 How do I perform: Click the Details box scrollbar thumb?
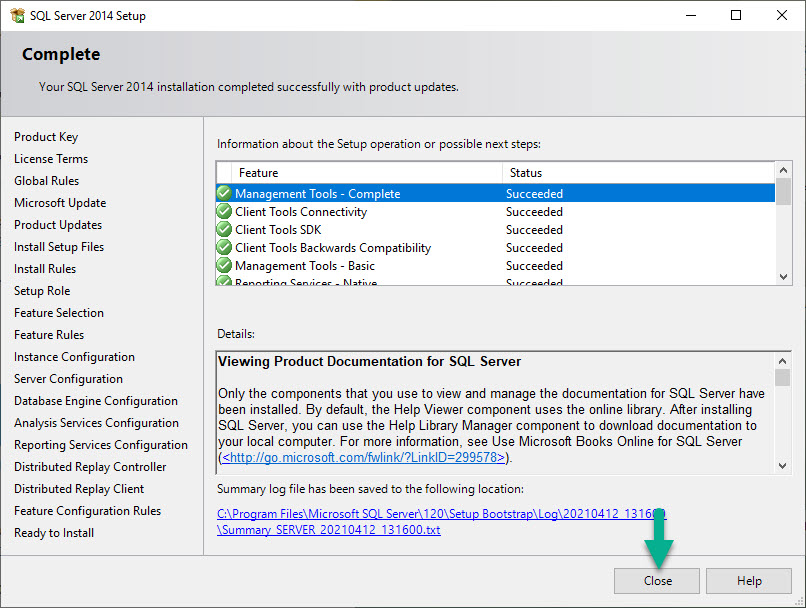(x=782, y=378)
